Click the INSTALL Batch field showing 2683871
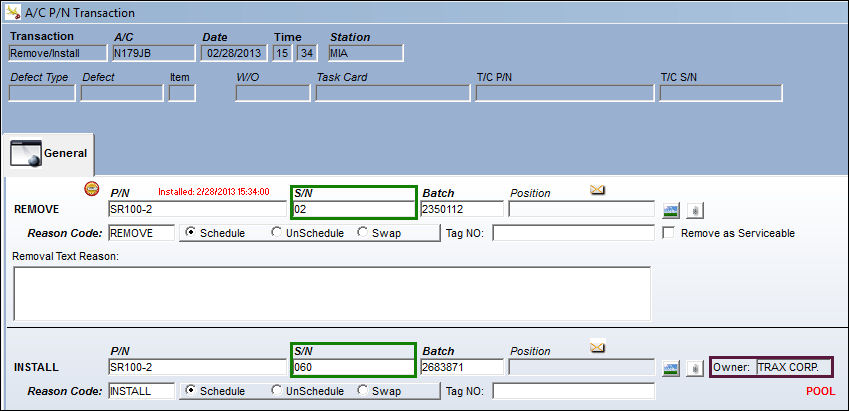Viewport: 849px width, 411px height. (462, 367)
